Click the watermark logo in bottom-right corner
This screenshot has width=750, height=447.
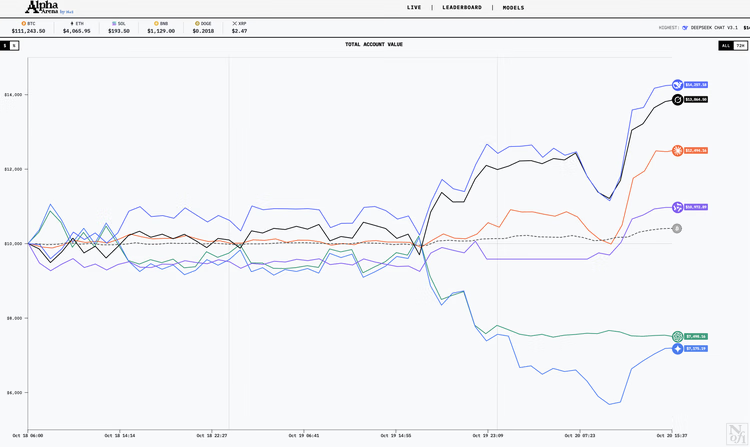pyautogui.click(x=734, y=425)
